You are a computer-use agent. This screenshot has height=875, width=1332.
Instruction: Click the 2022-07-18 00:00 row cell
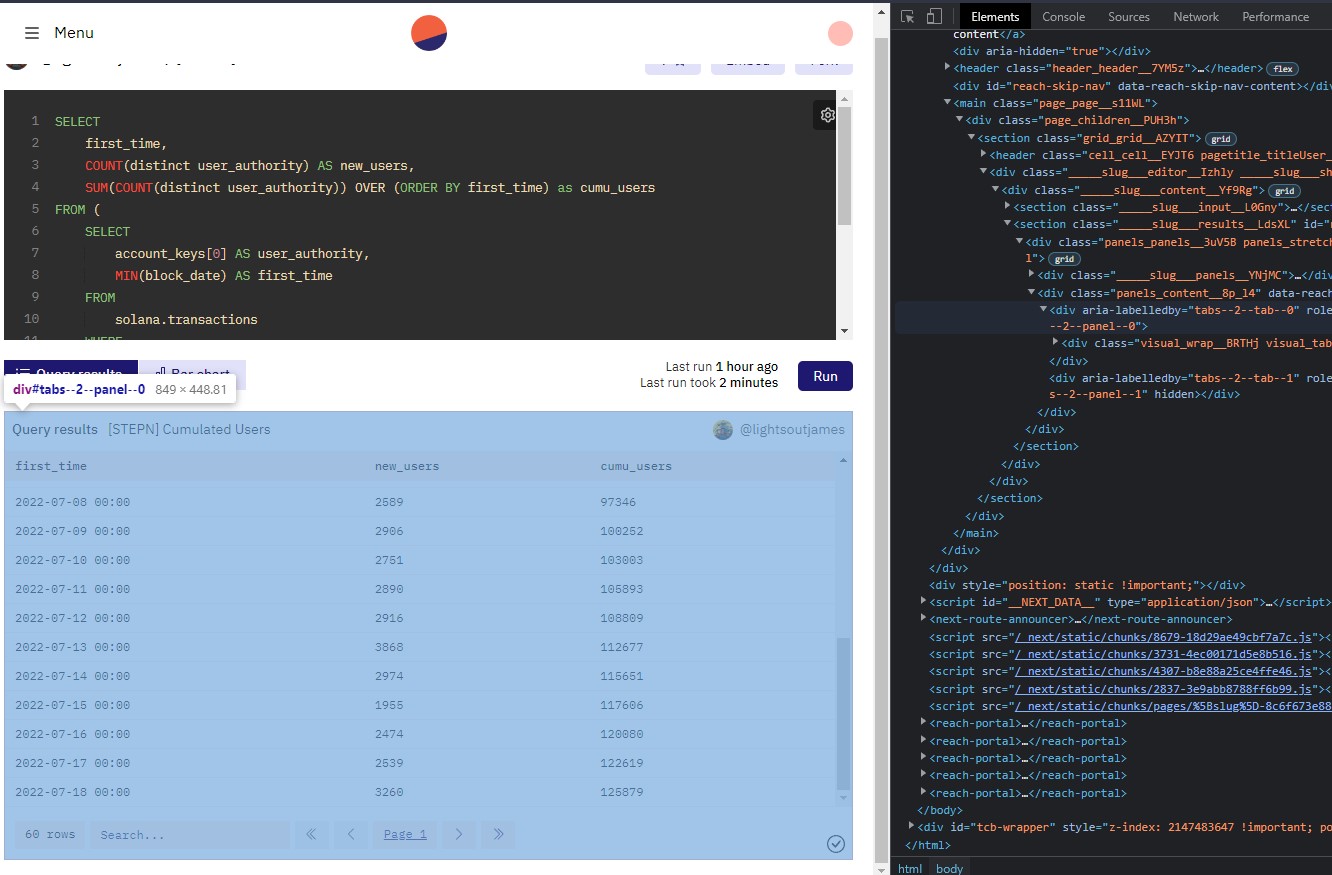72,792
